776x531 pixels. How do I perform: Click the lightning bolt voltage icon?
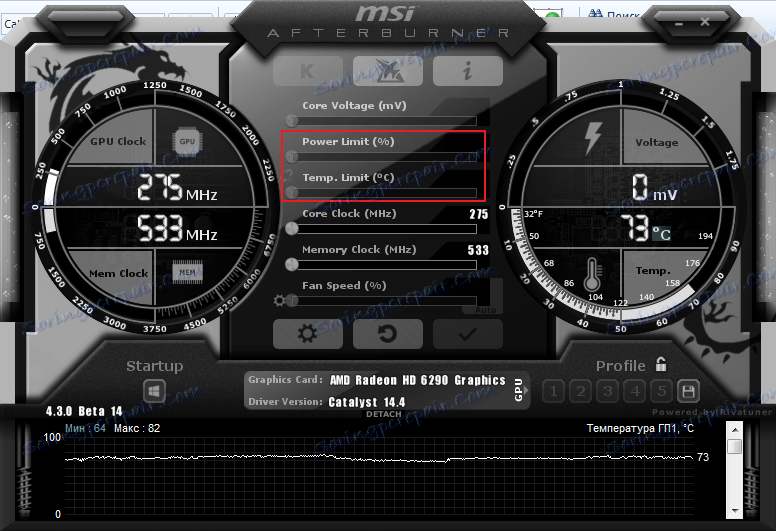tap(592, 138)
